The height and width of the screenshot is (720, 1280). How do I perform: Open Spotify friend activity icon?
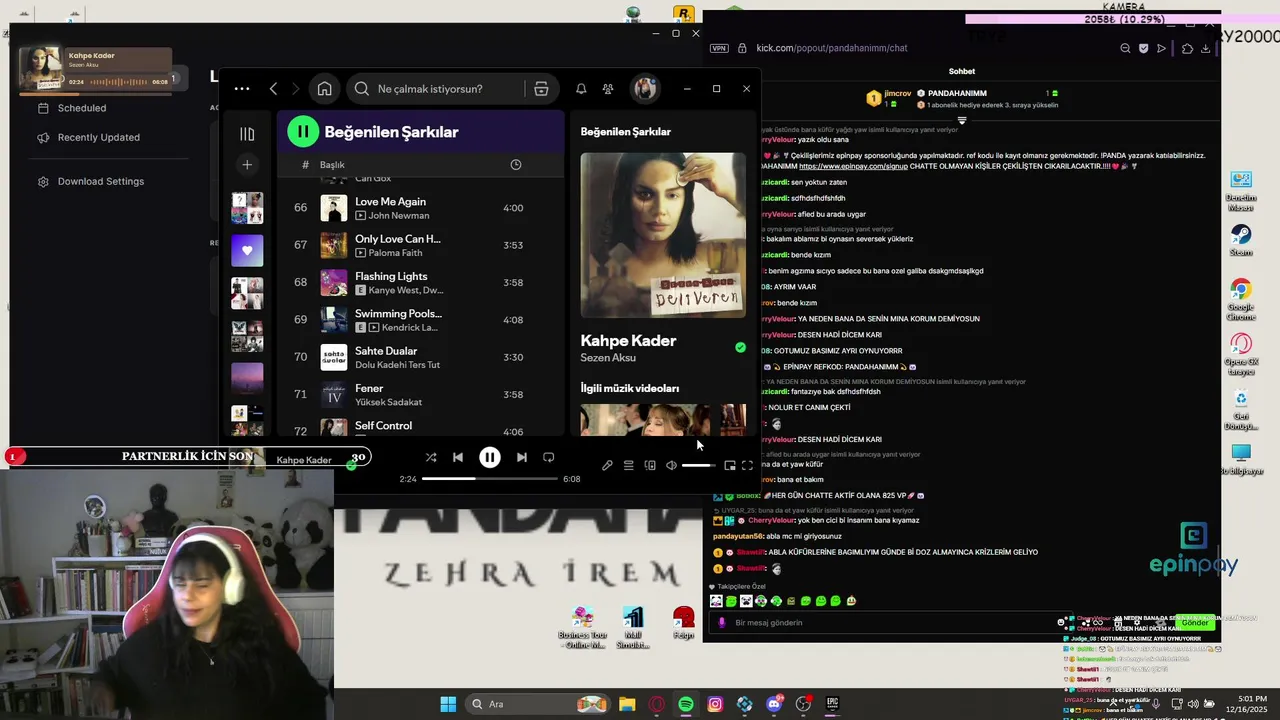pos(608,89)
